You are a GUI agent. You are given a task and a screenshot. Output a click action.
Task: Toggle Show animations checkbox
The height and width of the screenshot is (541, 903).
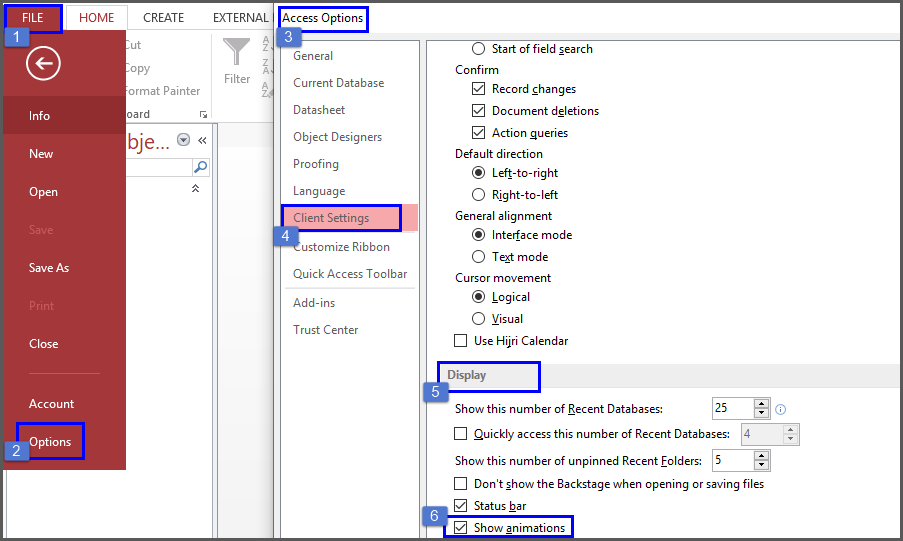point(461,527)
